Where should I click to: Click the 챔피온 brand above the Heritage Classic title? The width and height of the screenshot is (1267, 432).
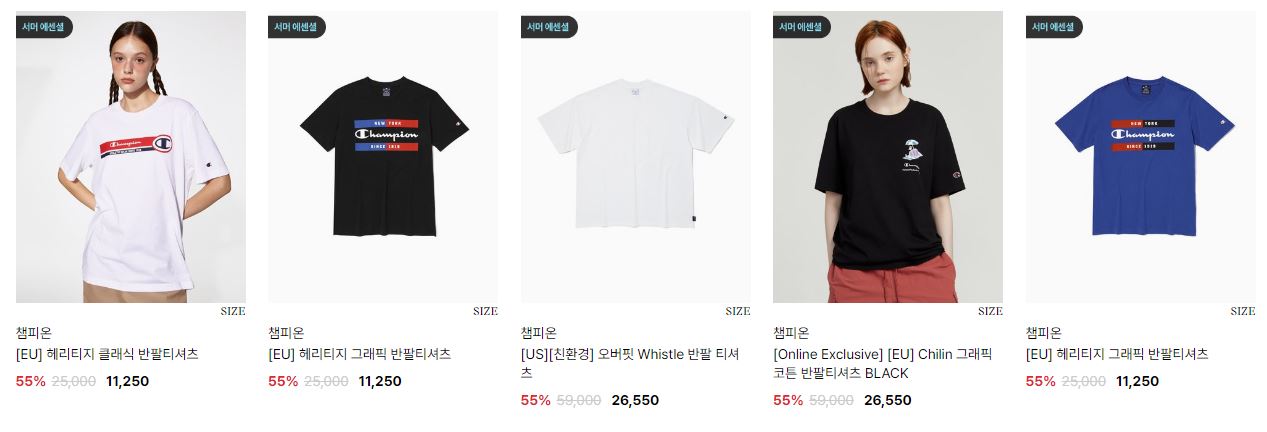pyautogui.click(x=34, y=333)
